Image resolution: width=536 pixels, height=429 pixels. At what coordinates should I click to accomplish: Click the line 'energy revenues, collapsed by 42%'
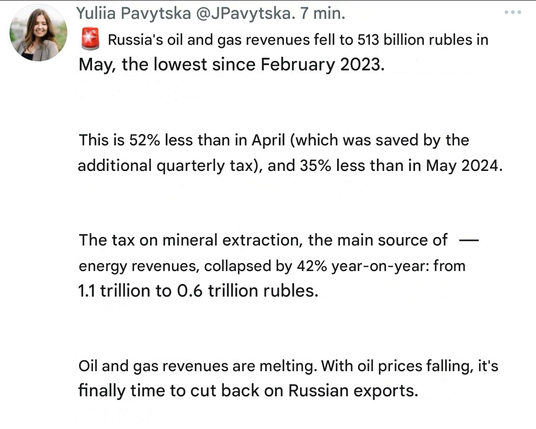click(272, 266)
